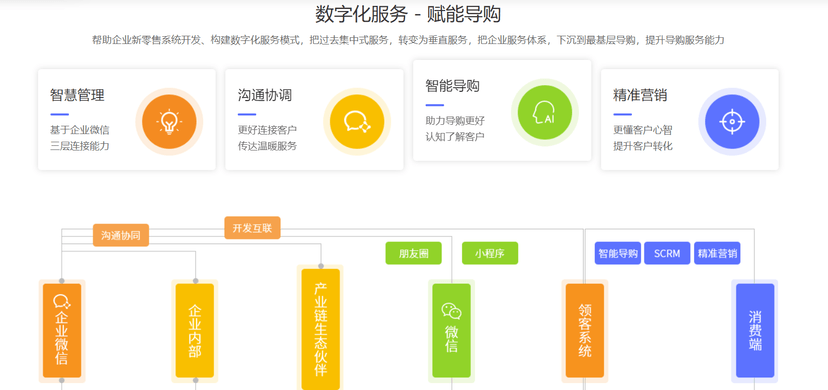Click the orange 沟通协同 tag
828x390 pixels.
[121, 235]
